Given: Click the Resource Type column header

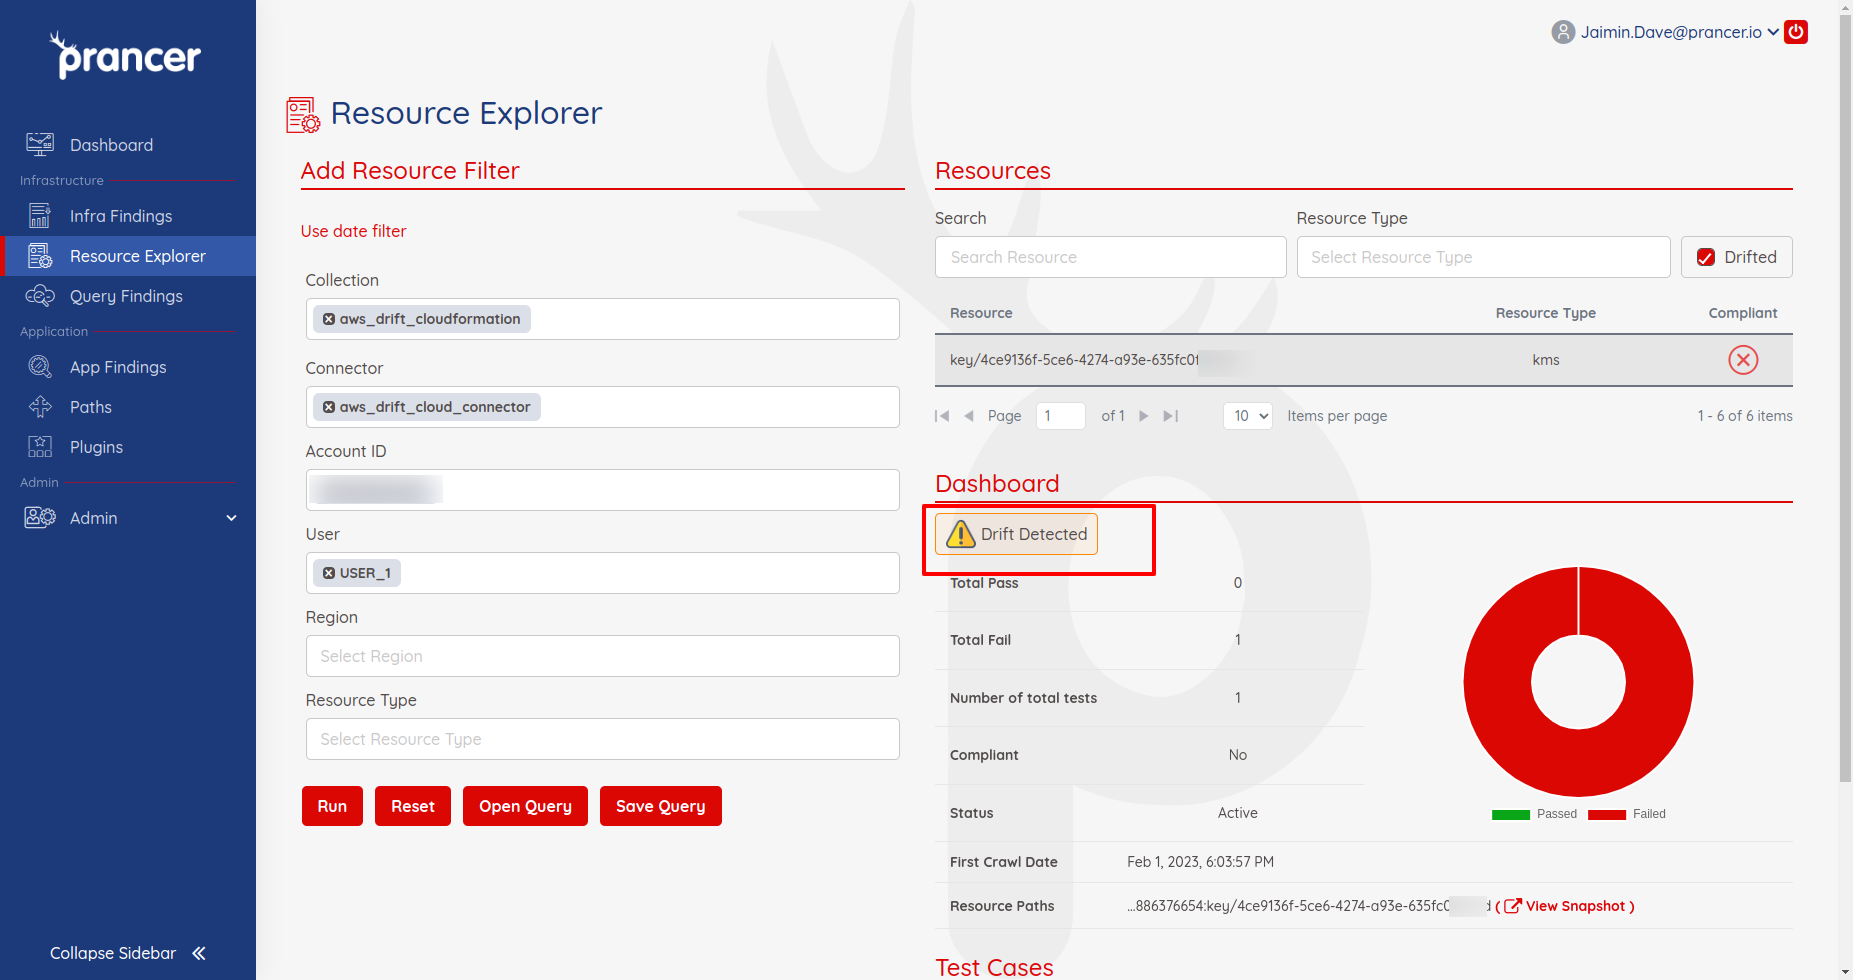Looking at the screenshot, I should click(x=1546, y=313).
